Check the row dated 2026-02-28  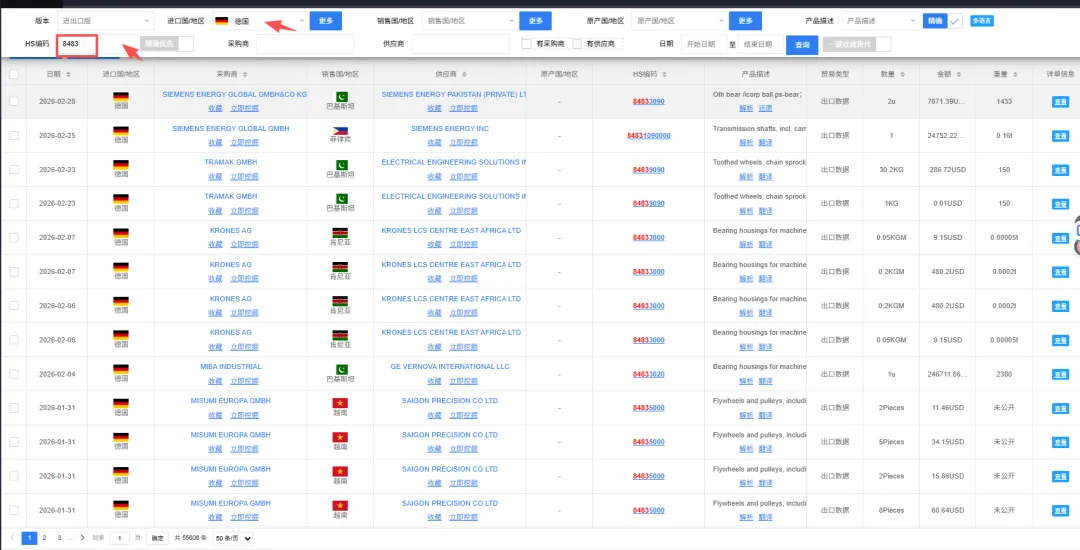tap(14, 102)
